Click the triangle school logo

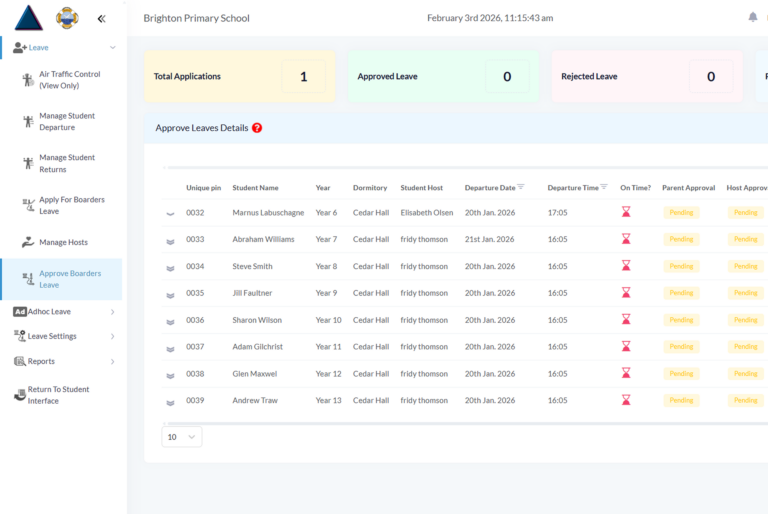pos(29,18)
